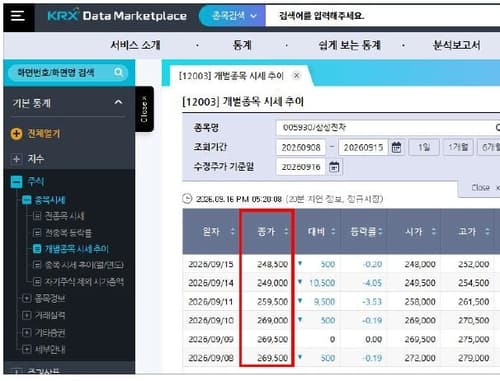The width and height of the screenshot is (500, 381).
Task: Open the 서비스 소개 menu
Action: tap(135, 45)
